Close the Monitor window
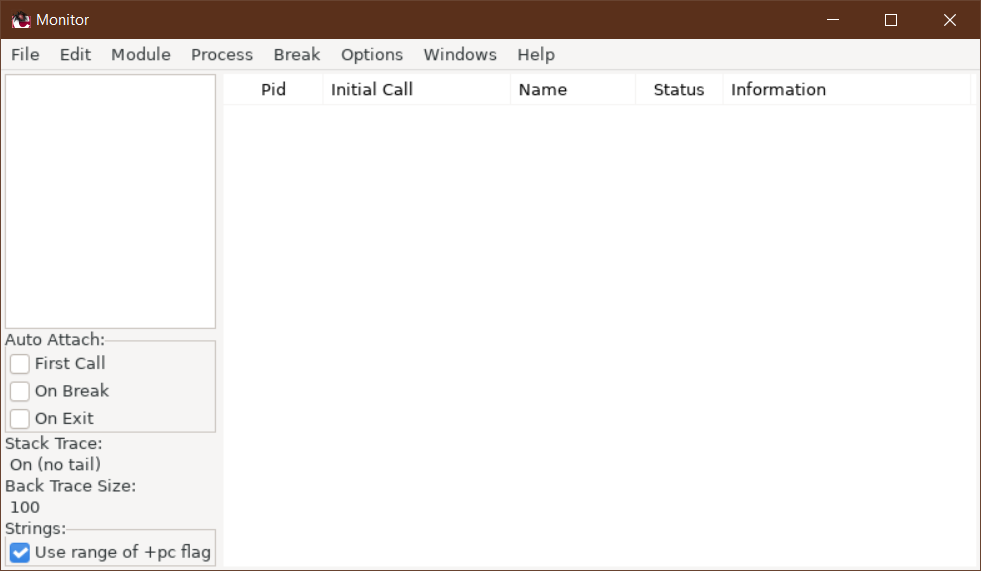Screen dimensions: 981x571 [950, 20]
